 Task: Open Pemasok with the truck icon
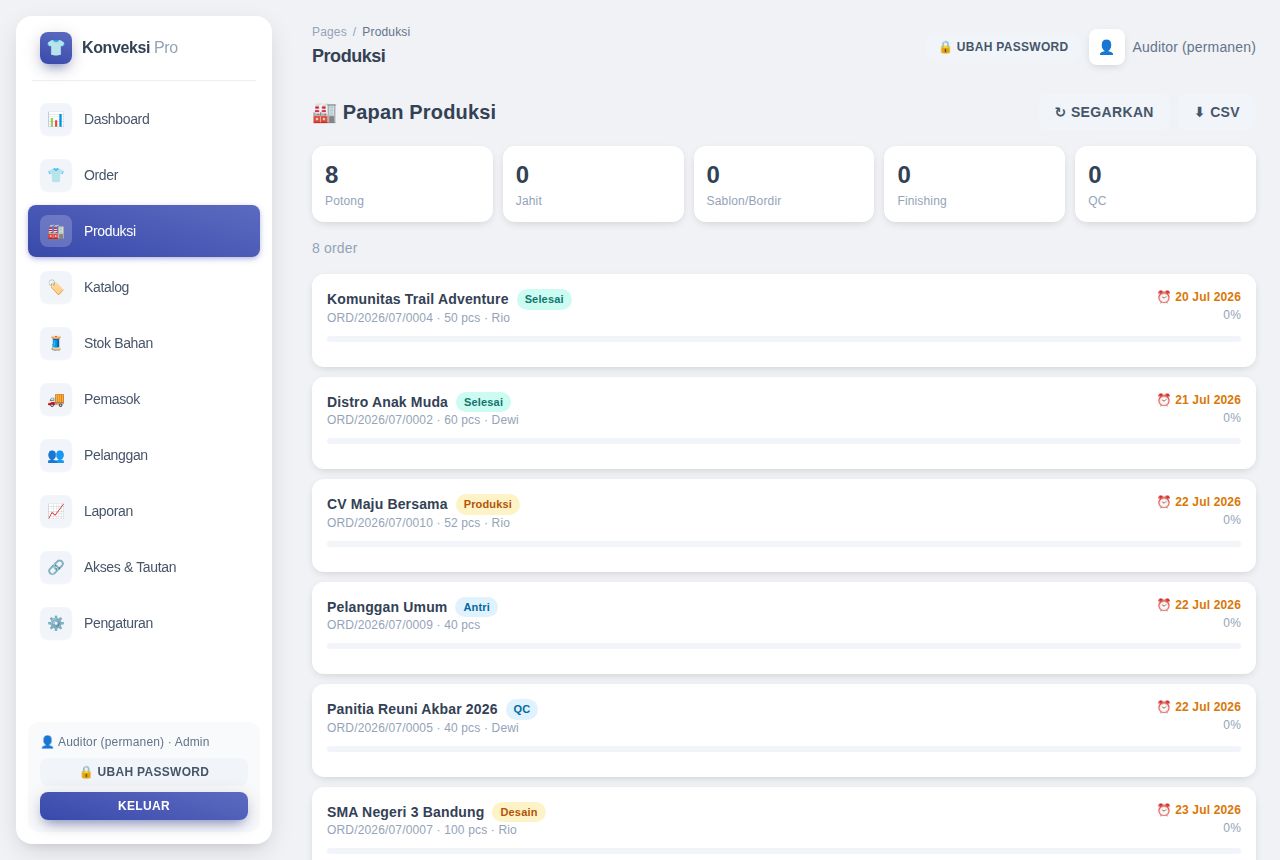(56, 399)
